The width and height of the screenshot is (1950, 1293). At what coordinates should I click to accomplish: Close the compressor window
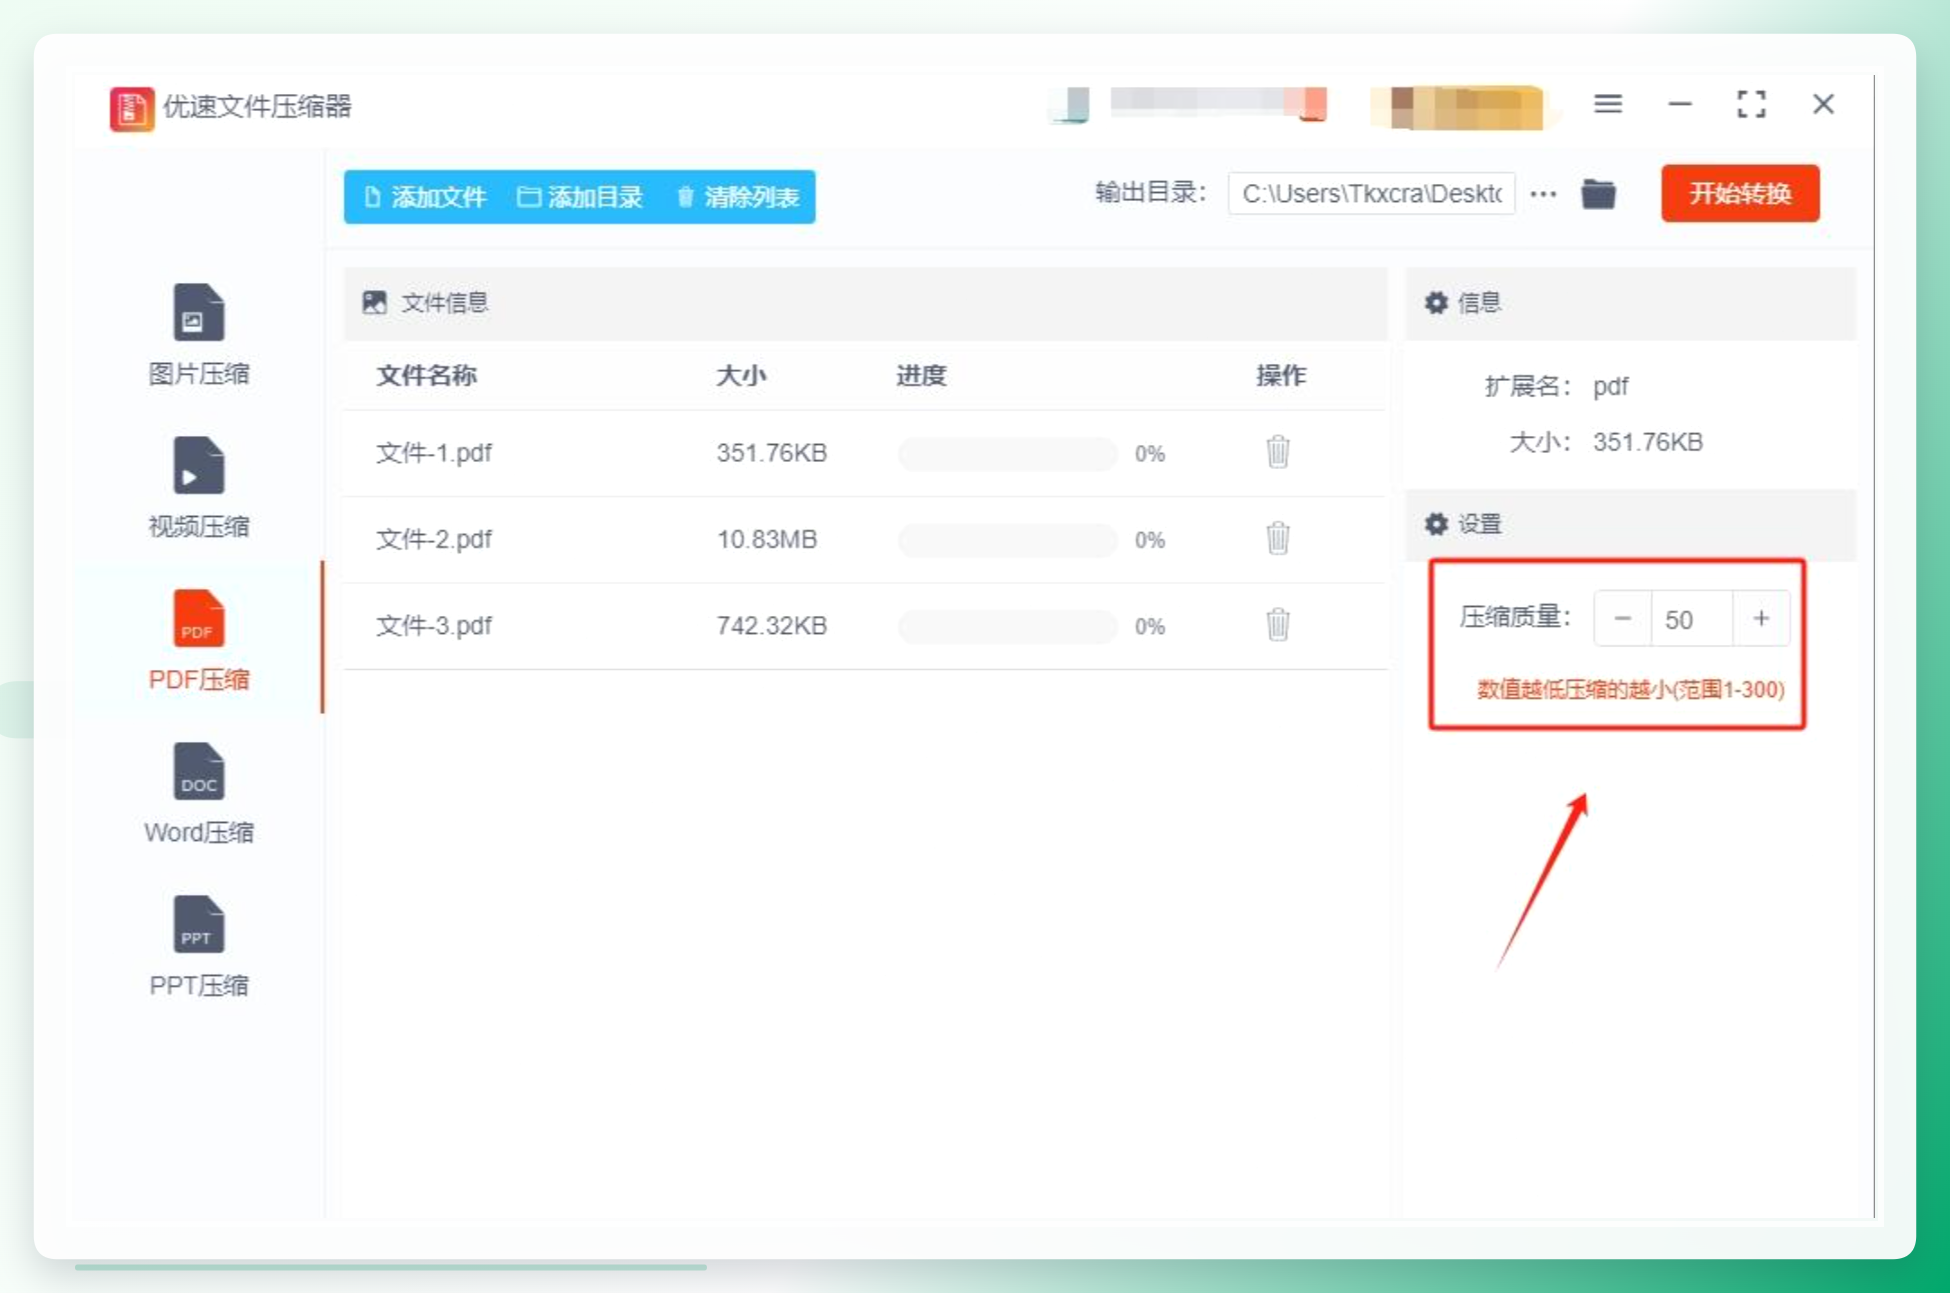coord(1822,104)
